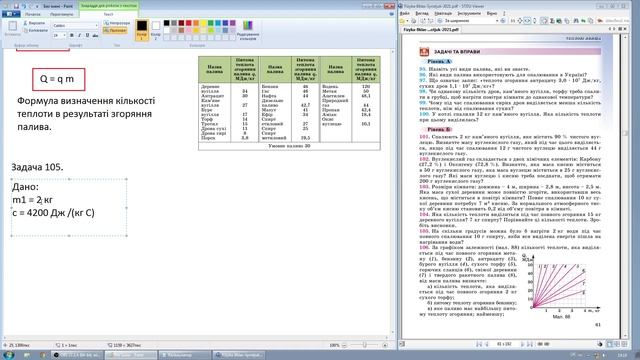Open the ? help menu in STDU Viewer

point(504,14)
